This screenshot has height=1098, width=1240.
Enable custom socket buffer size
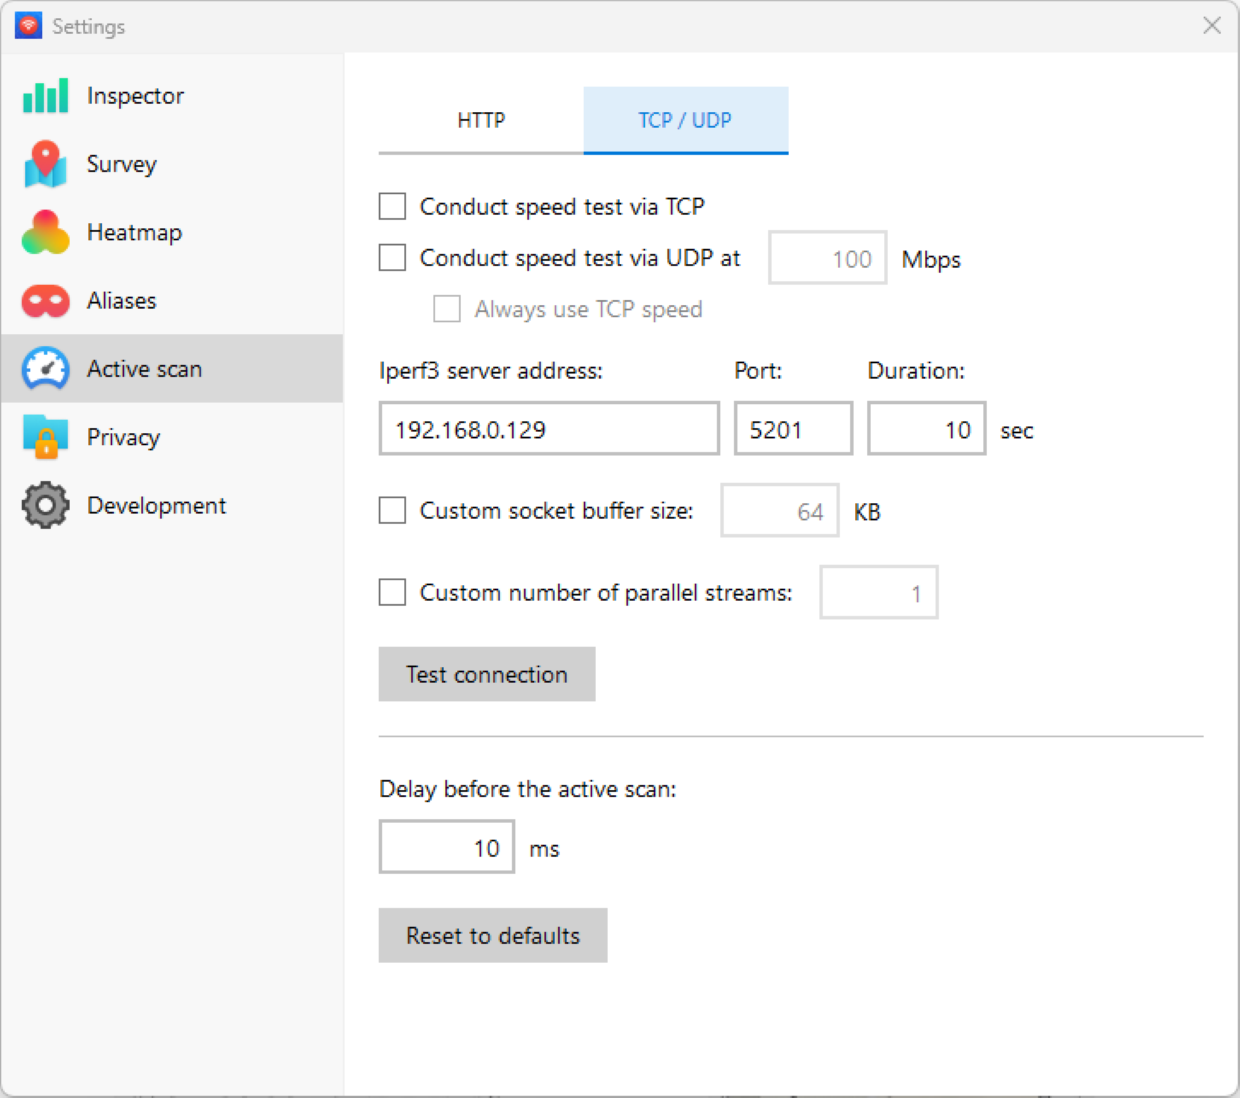pos(392,510)
